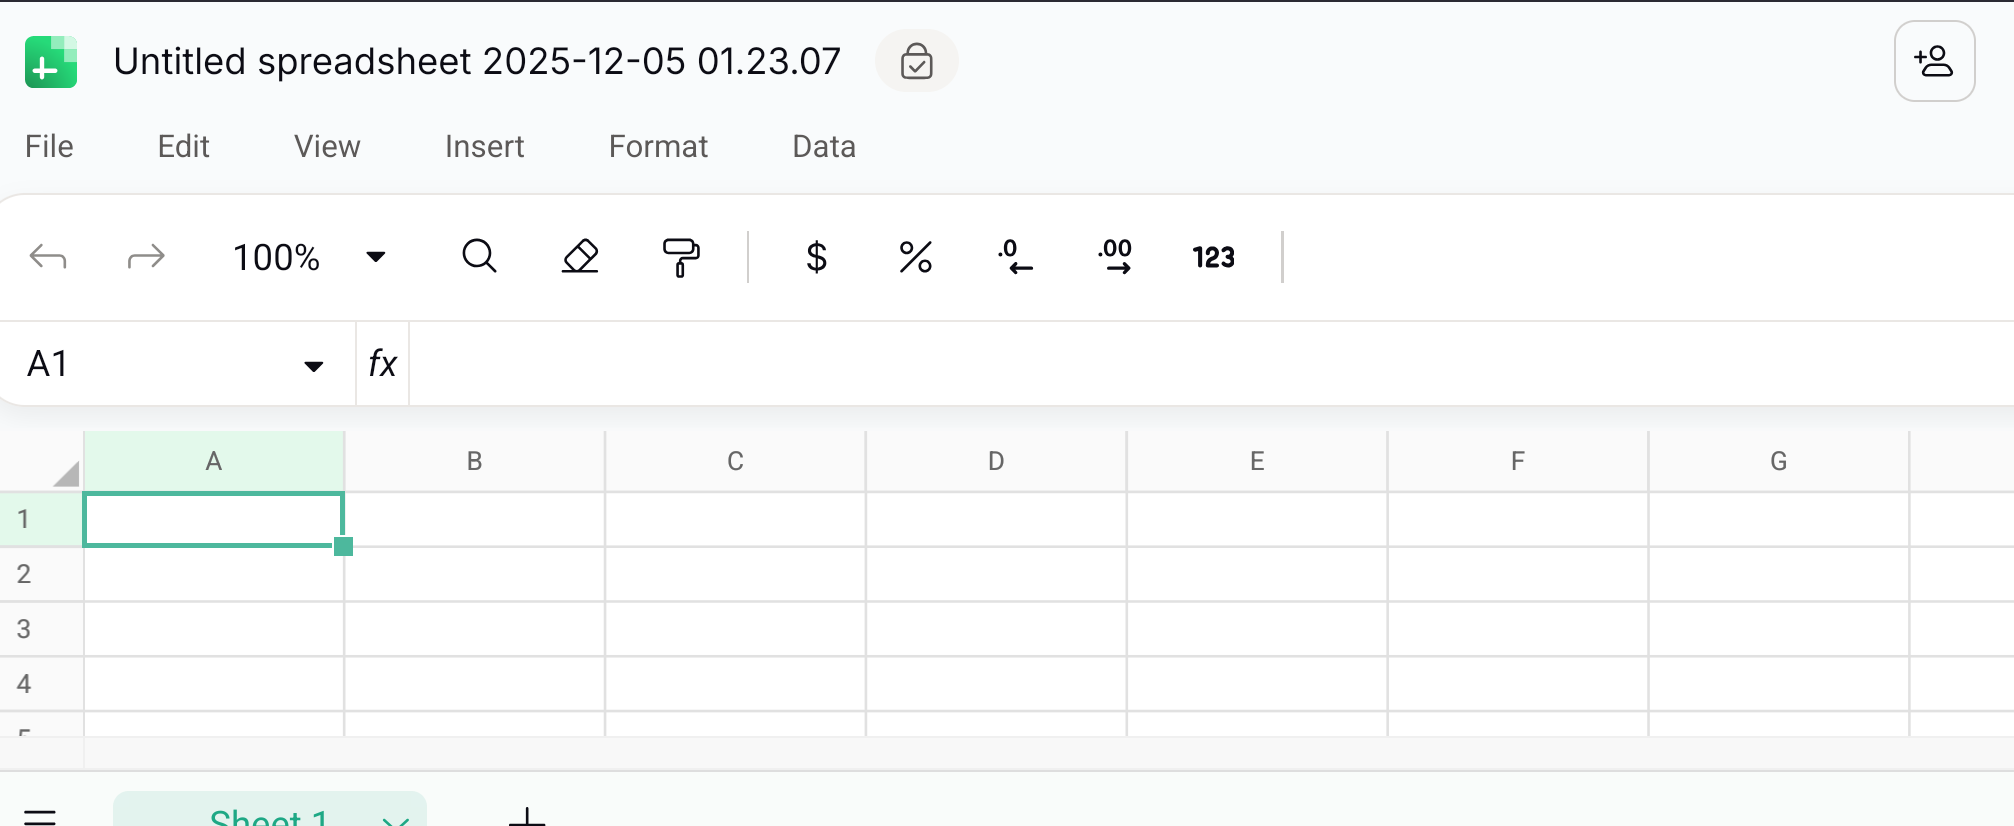Open the 123 number formats menu

[1213, 257]
